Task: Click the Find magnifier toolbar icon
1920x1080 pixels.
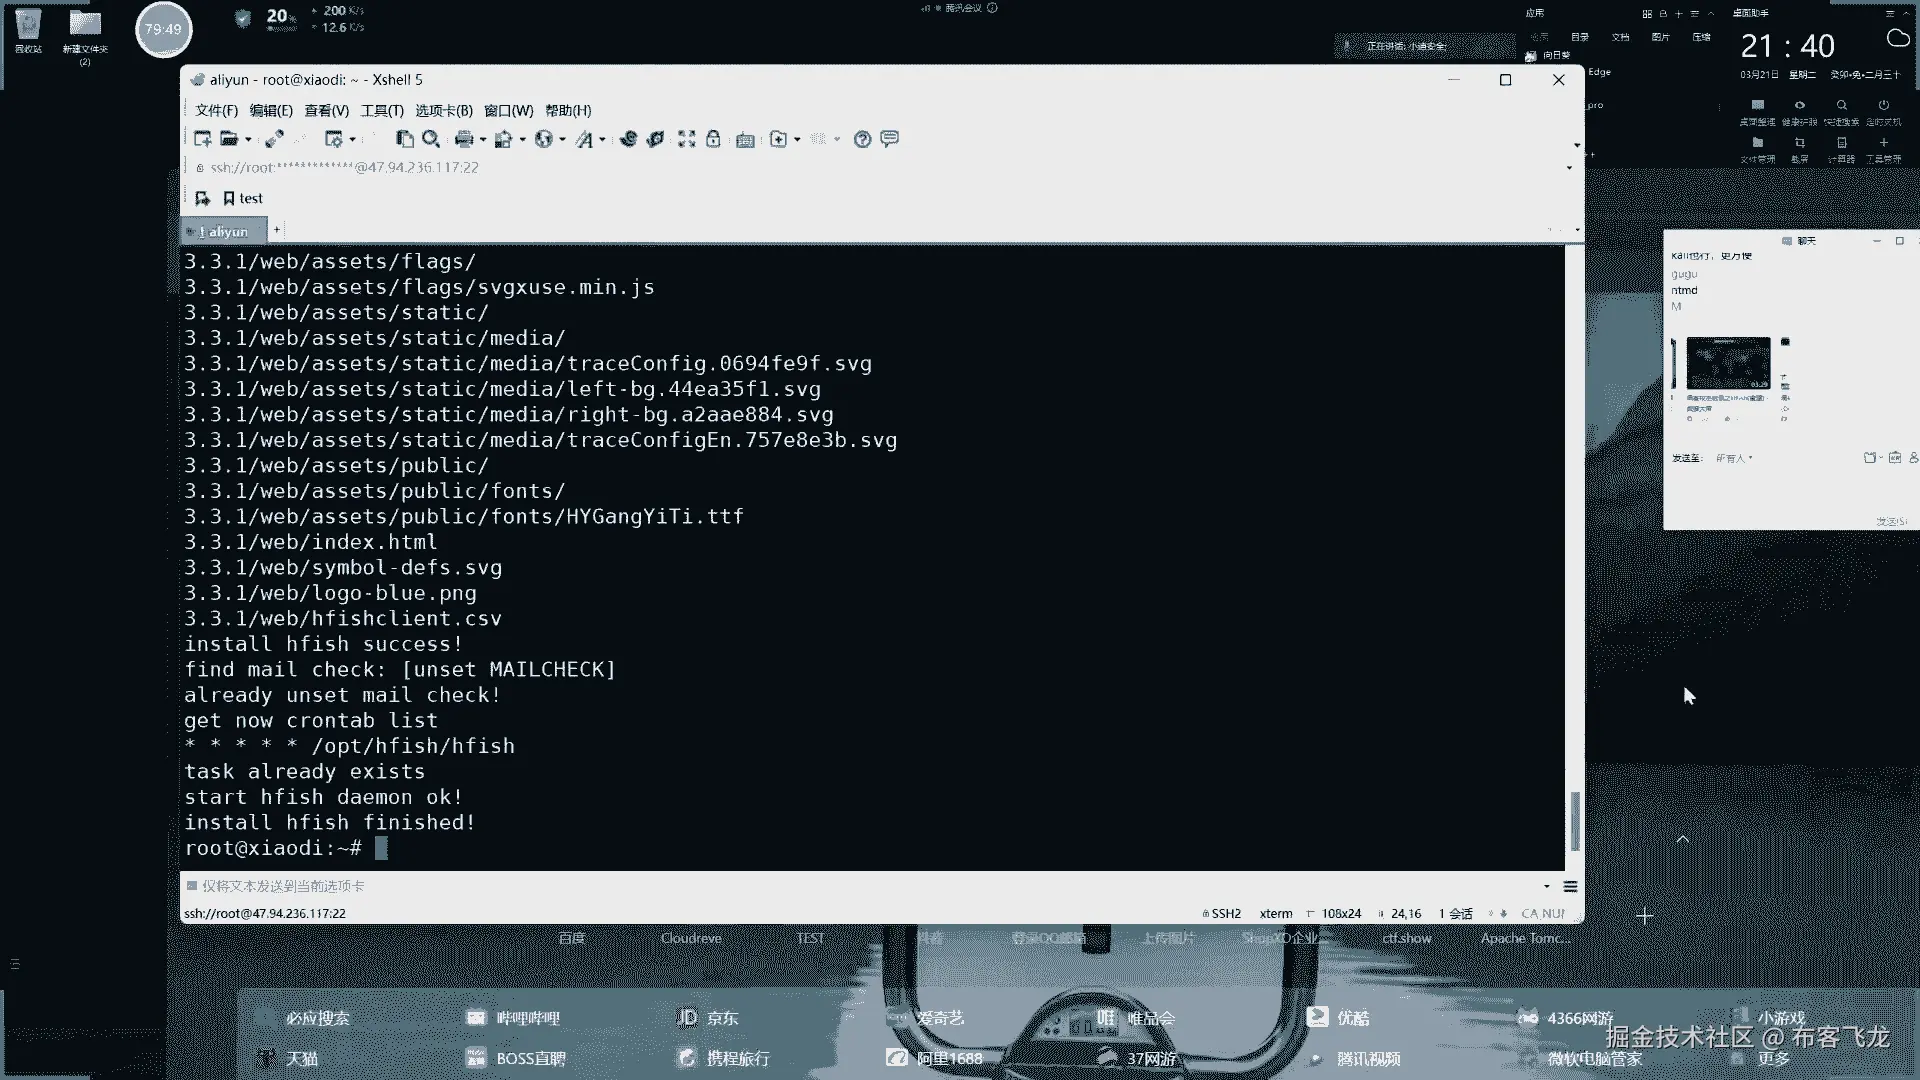Action: [431, 139]
